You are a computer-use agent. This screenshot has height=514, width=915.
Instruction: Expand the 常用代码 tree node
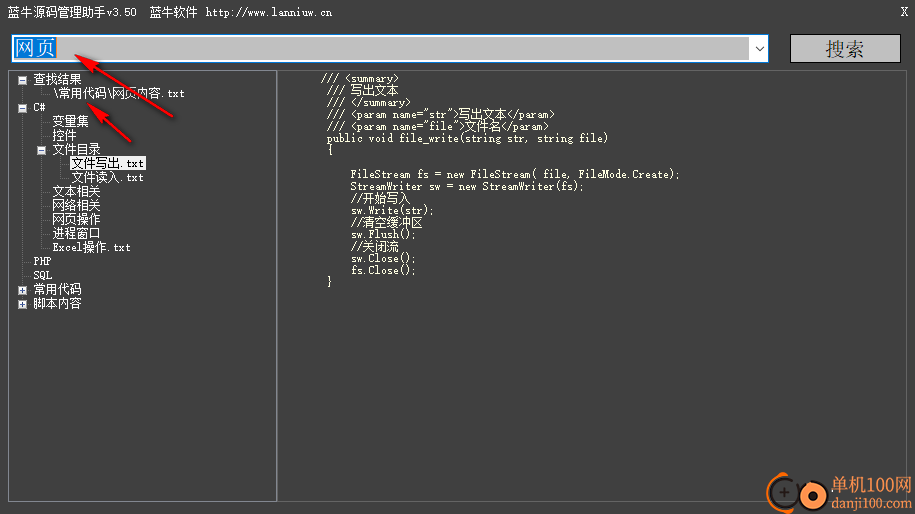22,290
